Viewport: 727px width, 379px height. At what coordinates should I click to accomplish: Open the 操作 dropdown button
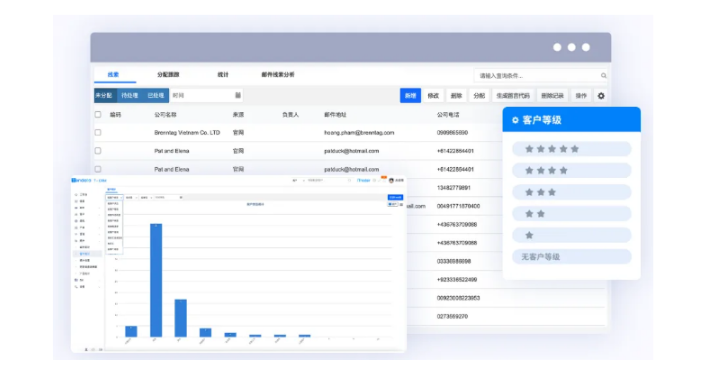(581, 96)
